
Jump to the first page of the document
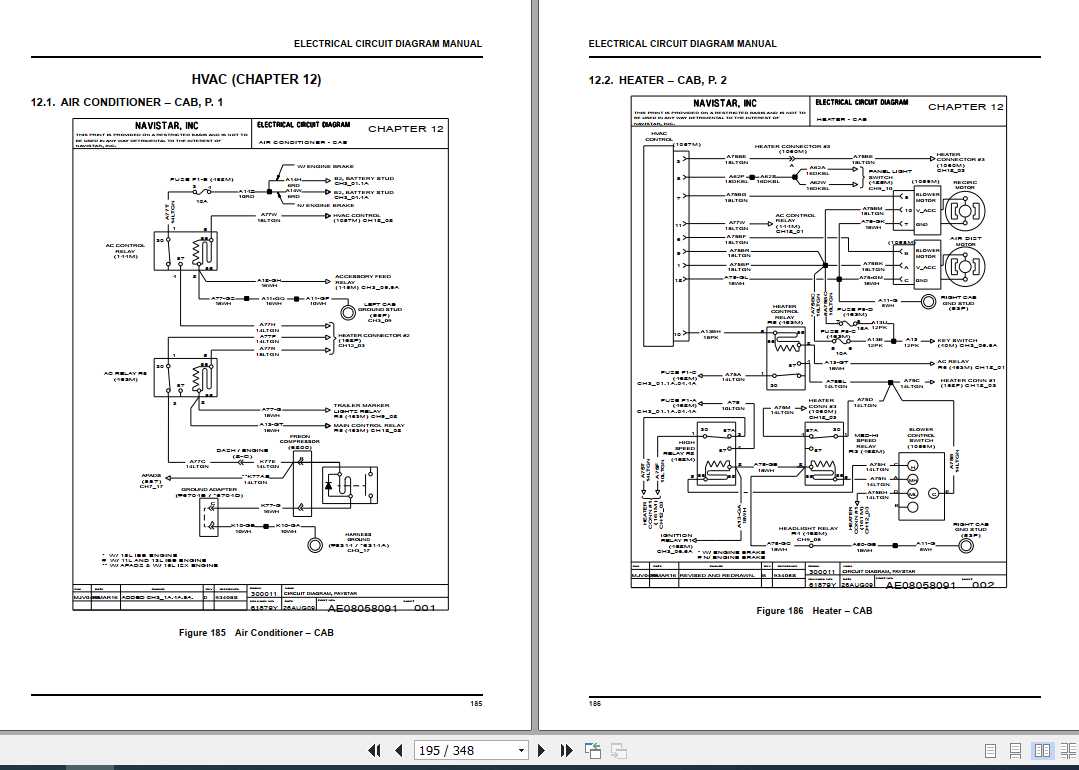(x=374, y=750)
